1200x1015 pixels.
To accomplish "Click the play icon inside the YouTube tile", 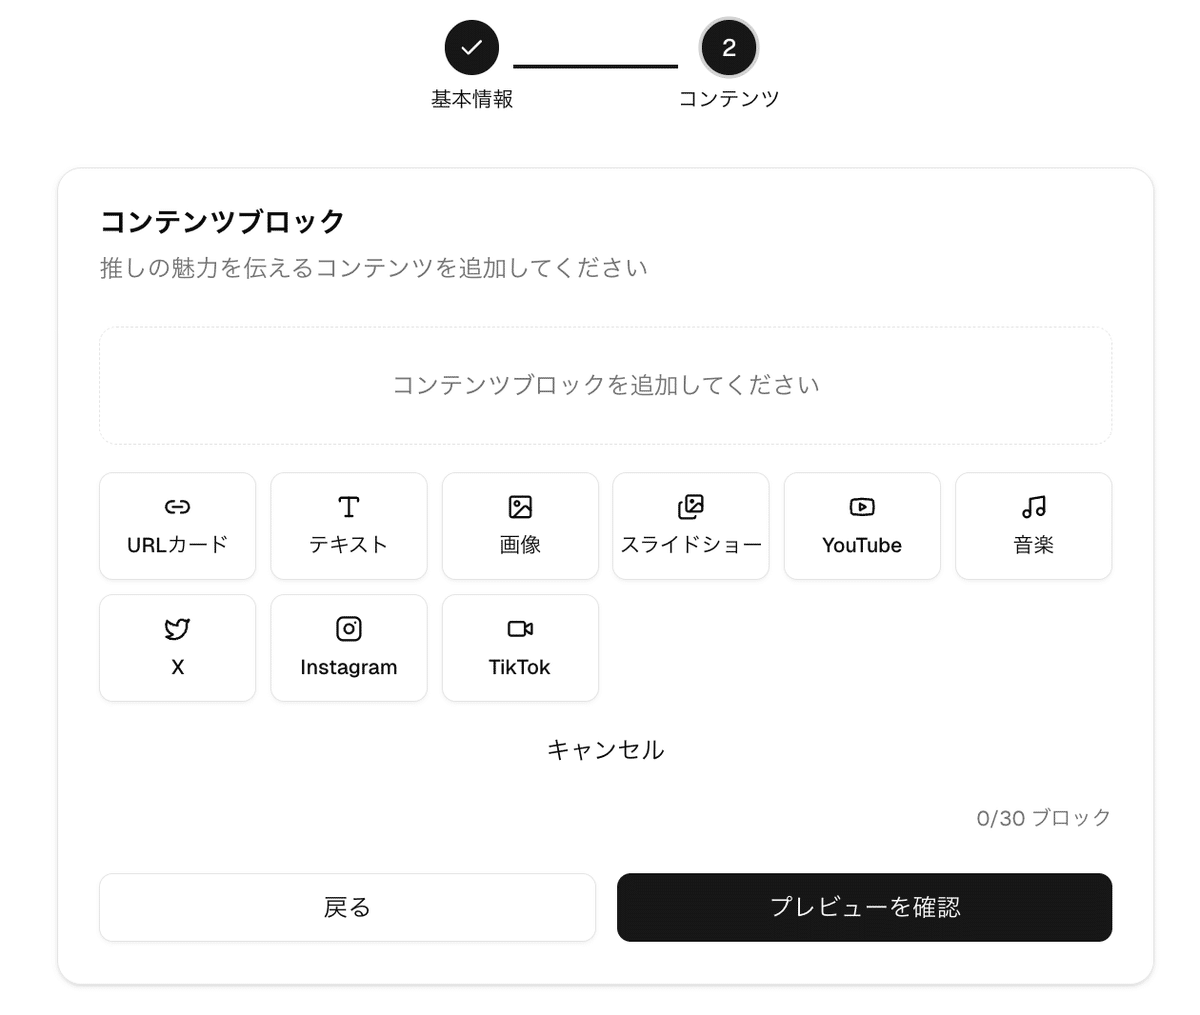I will [x=862, y=507].
